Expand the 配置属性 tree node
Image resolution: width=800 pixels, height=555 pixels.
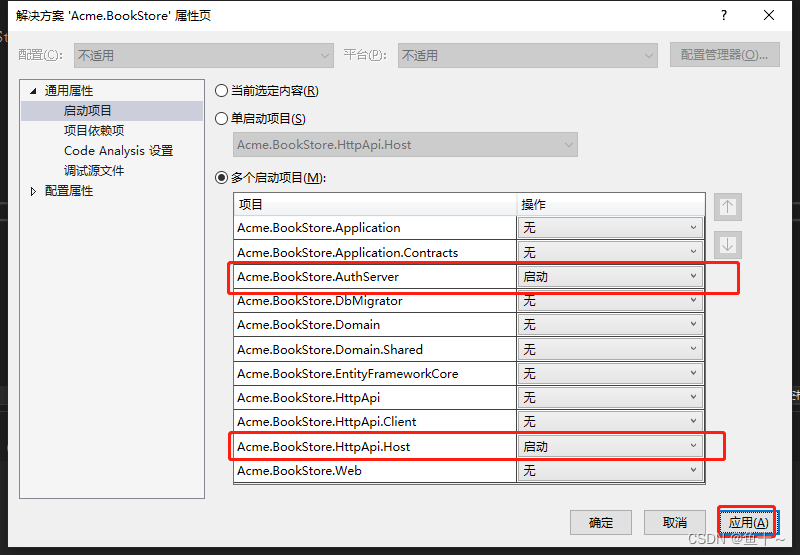point(33,191)
